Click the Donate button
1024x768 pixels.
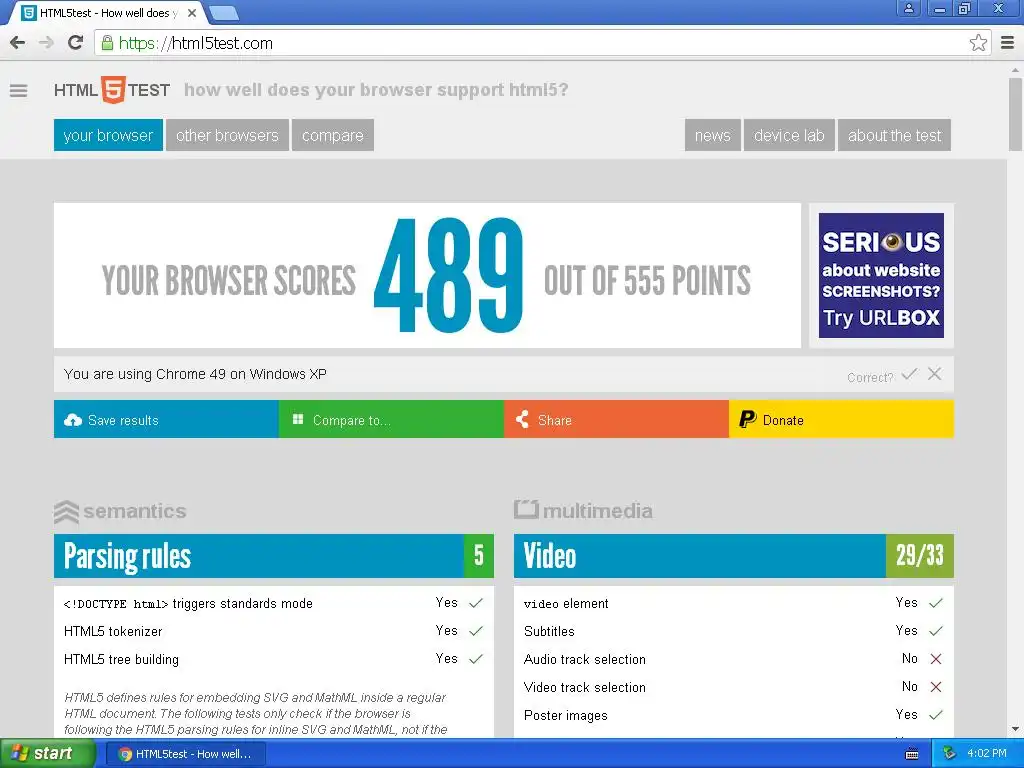click(x=841, y=419)
